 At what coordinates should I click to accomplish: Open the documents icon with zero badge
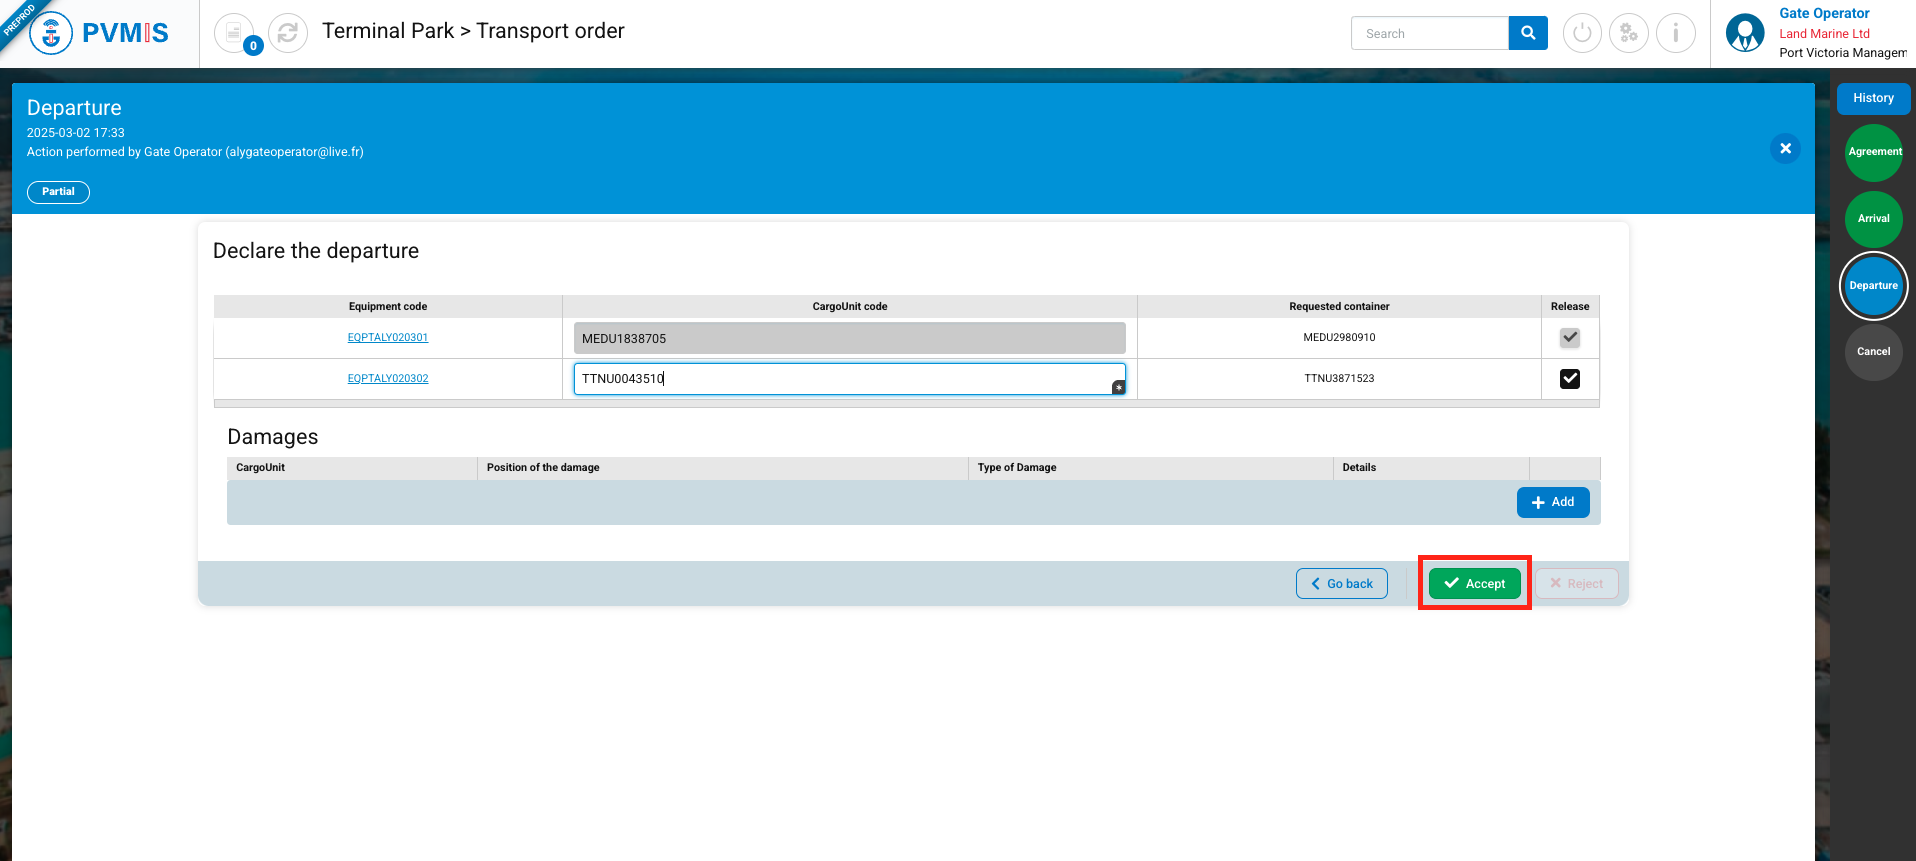click(234, 33)
